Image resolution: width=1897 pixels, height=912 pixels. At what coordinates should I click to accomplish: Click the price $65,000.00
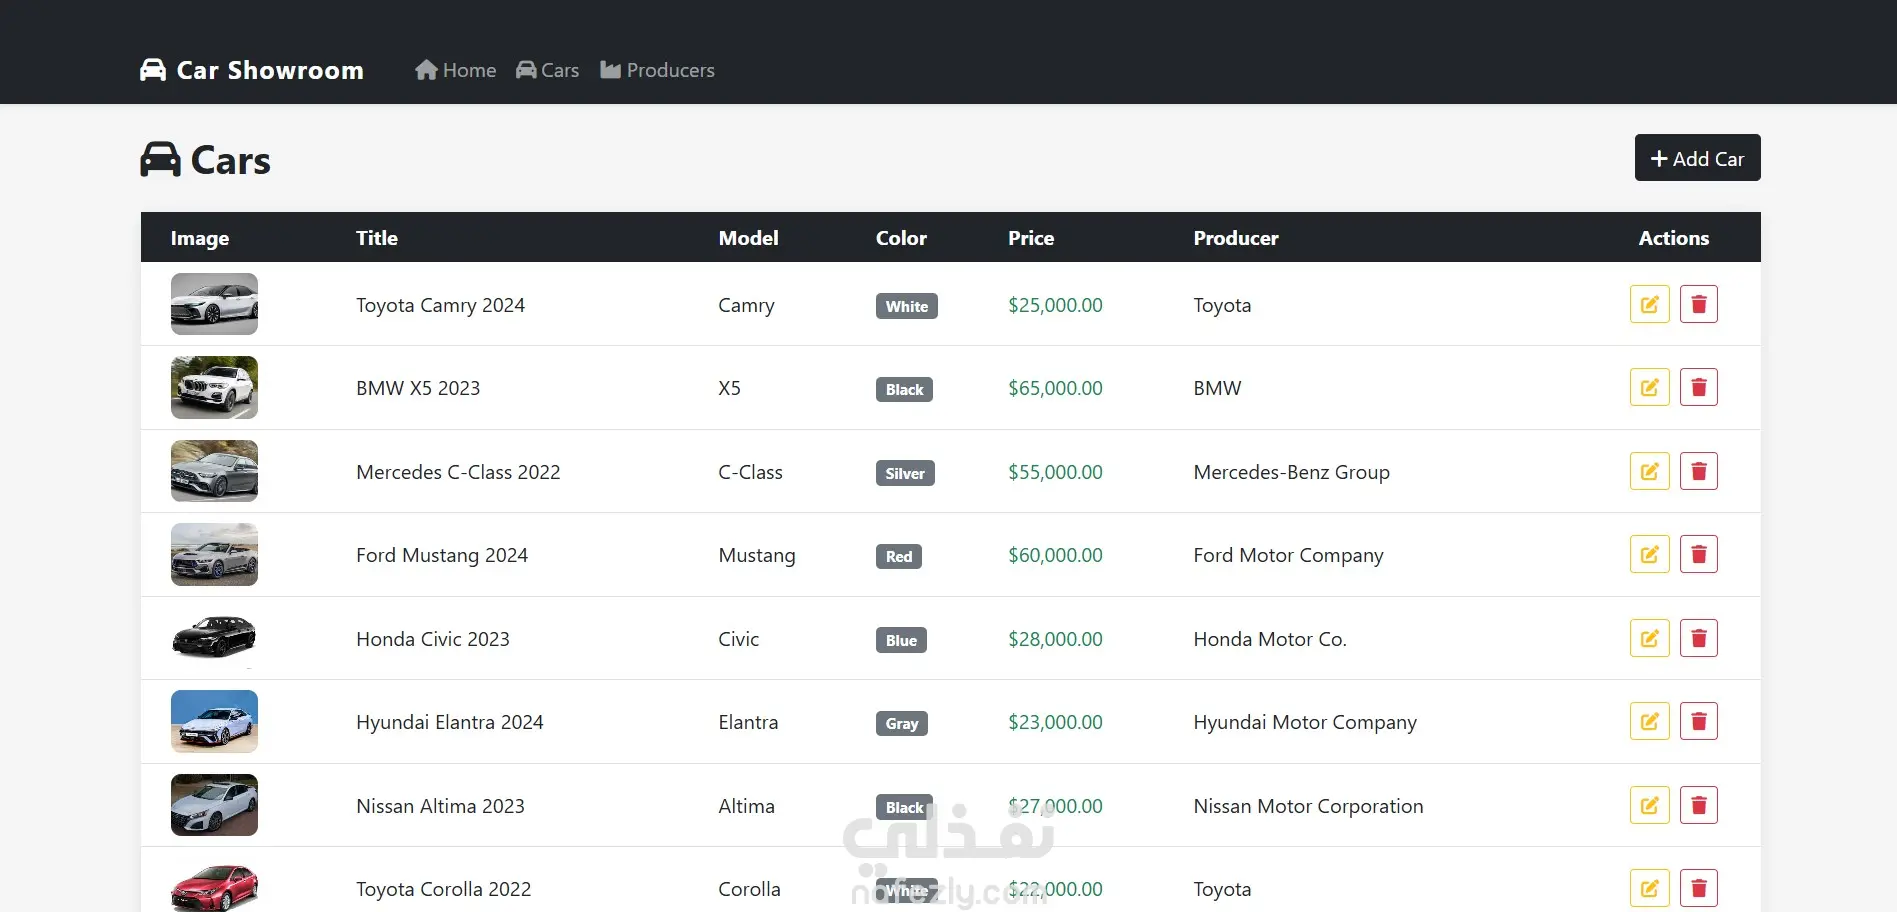point(1055,388)
